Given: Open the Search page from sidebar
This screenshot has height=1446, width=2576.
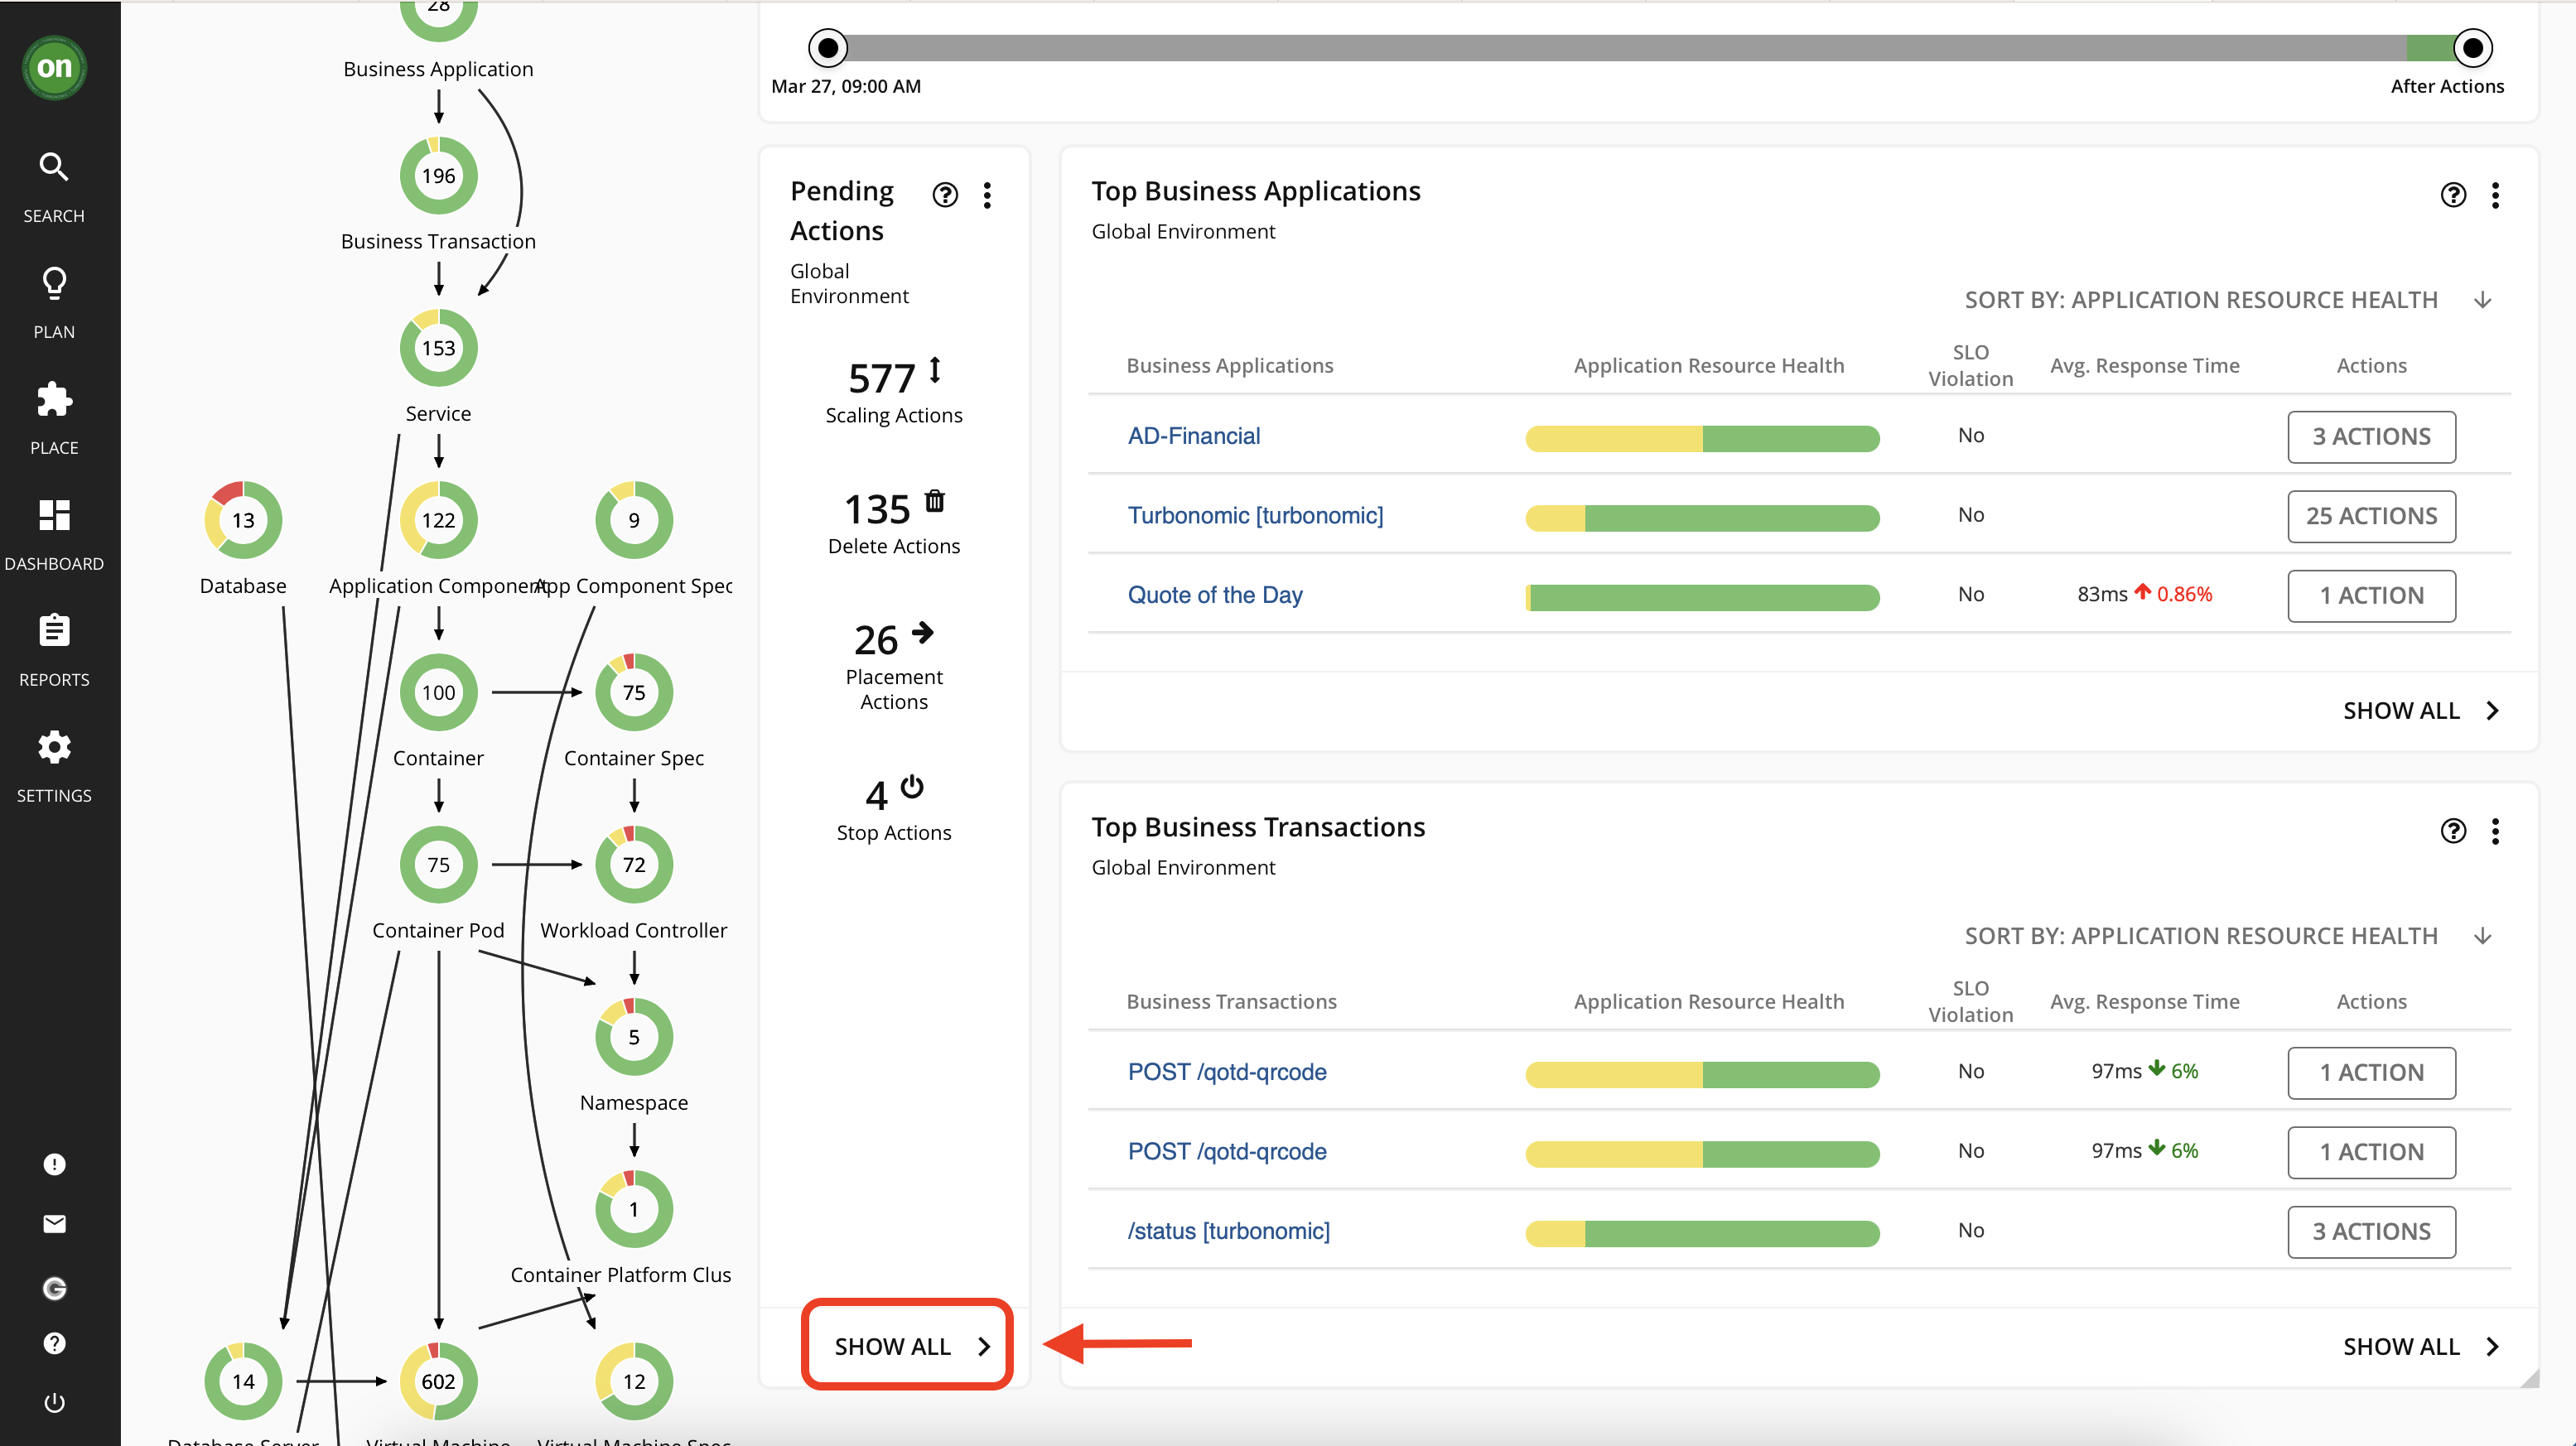Looking at the screenshot, I should point(54,187).
